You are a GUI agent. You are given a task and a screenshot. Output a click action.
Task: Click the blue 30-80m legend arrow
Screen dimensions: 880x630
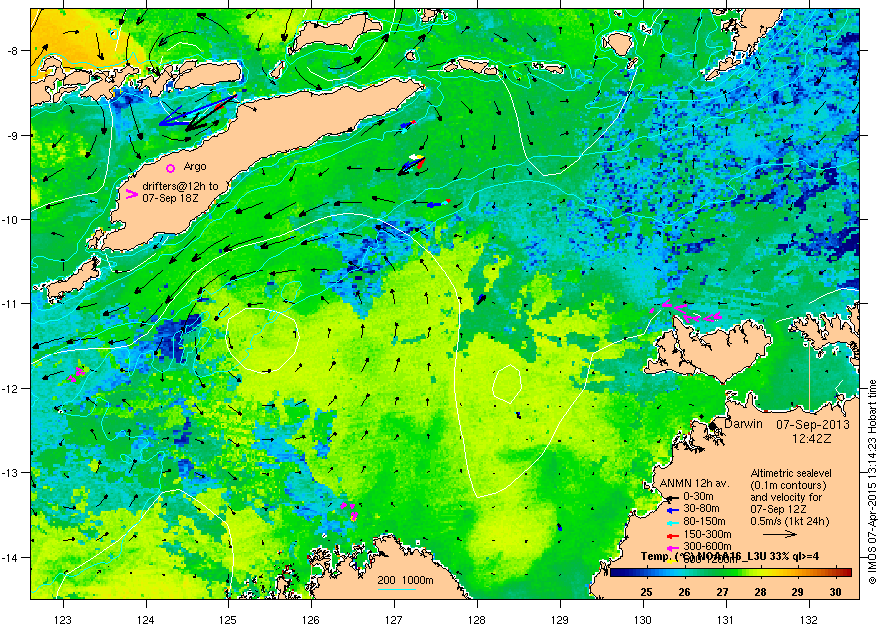coord(672,510)
